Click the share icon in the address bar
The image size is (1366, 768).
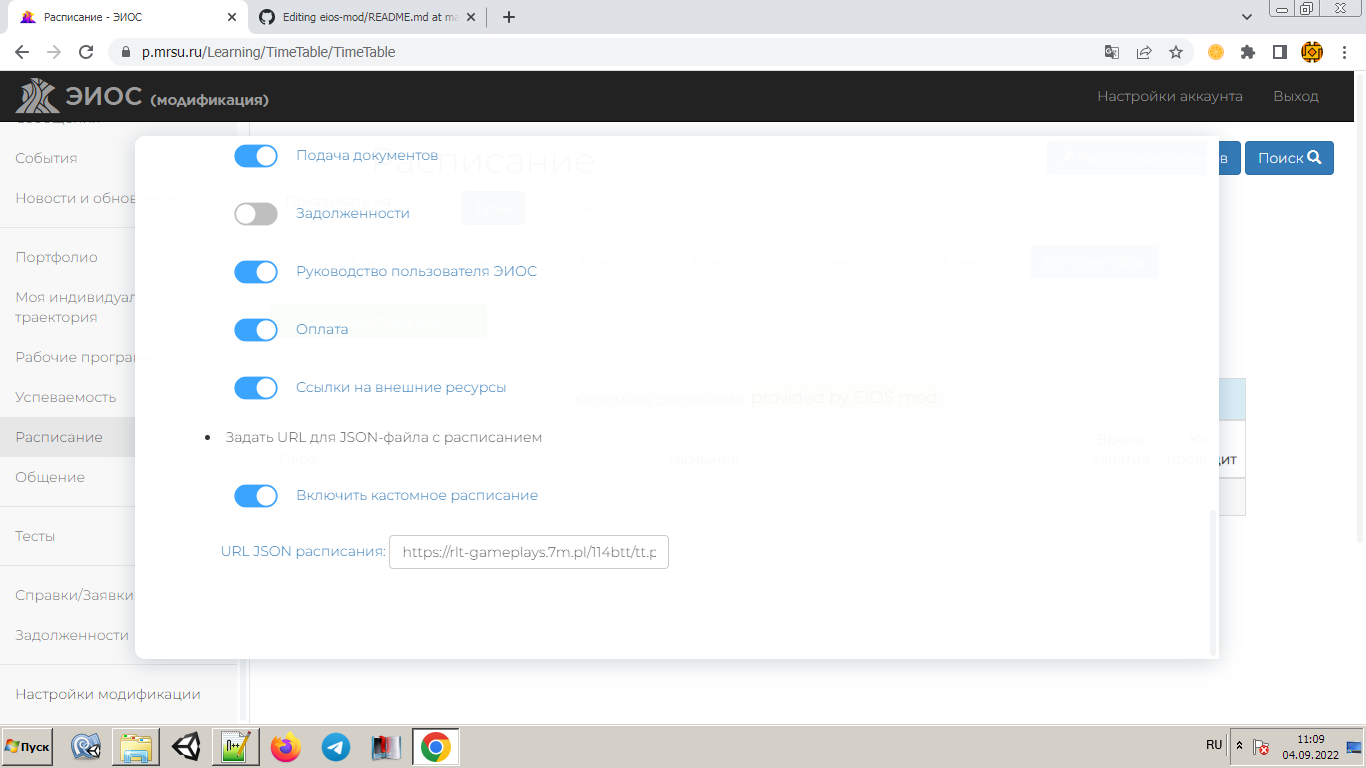point(1143,51)
